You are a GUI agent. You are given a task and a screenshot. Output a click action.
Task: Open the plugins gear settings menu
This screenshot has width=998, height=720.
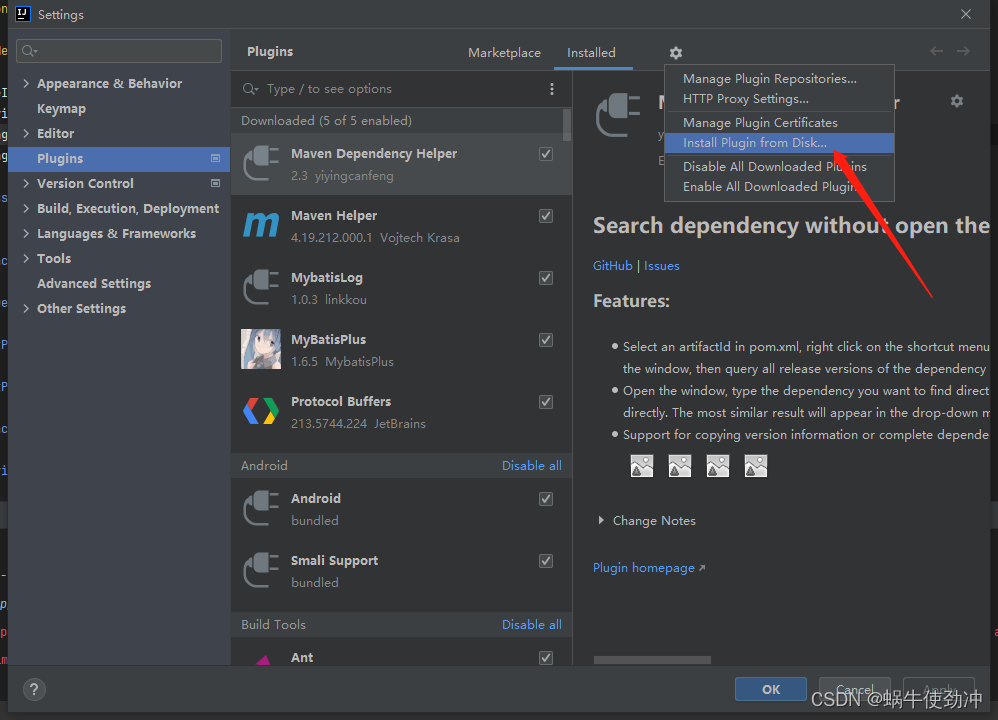coord(676,53)
